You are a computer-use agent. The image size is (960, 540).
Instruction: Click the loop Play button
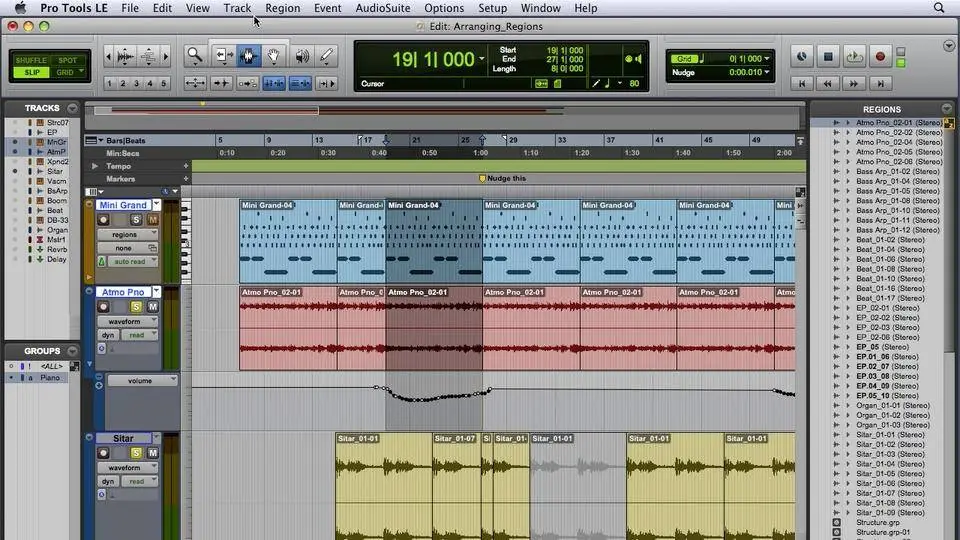point(854,56)
